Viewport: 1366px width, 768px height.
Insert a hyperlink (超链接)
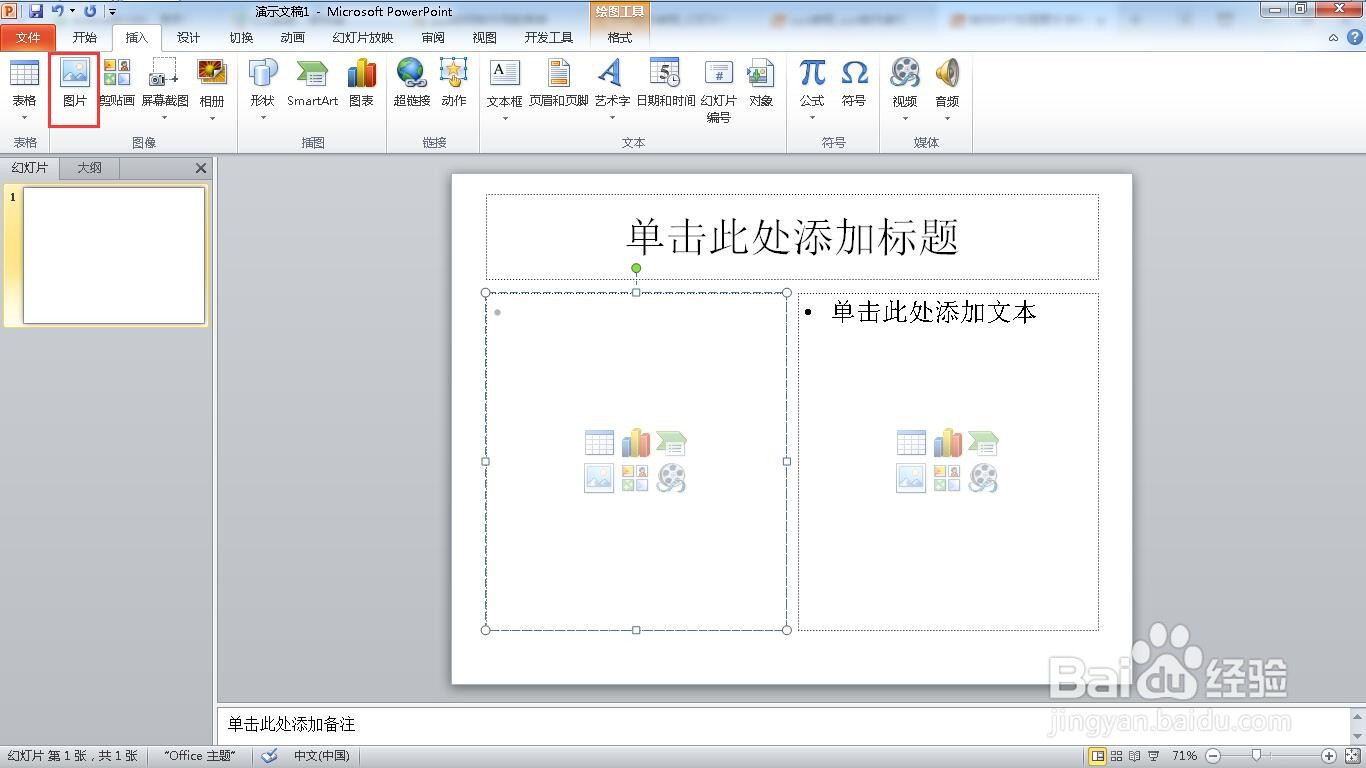pyautogui.click(x=411, y=82)
